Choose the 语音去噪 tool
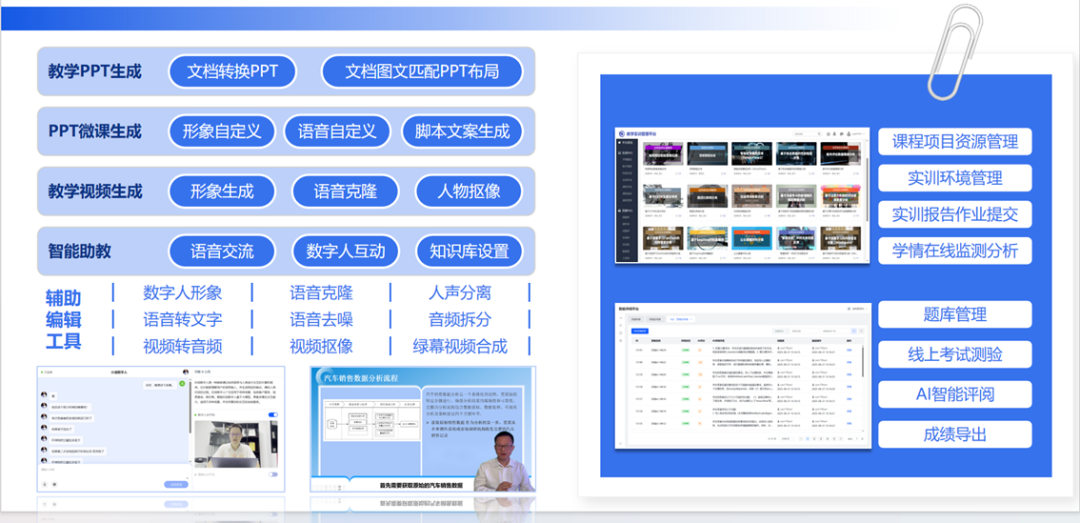 321,319
